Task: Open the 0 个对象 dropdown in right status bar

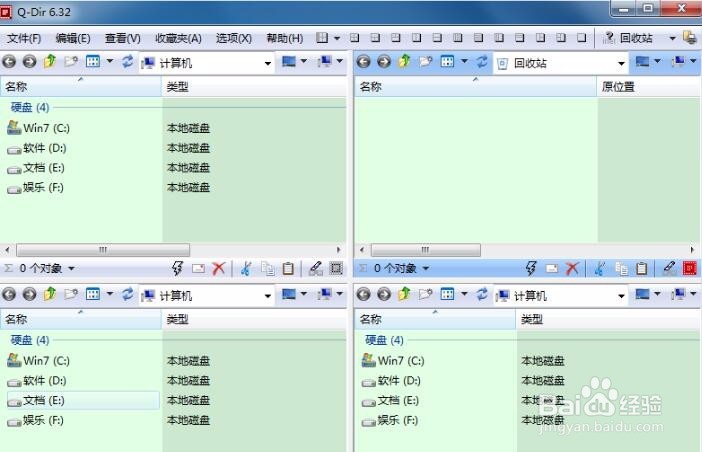Action: pos(426,269)
